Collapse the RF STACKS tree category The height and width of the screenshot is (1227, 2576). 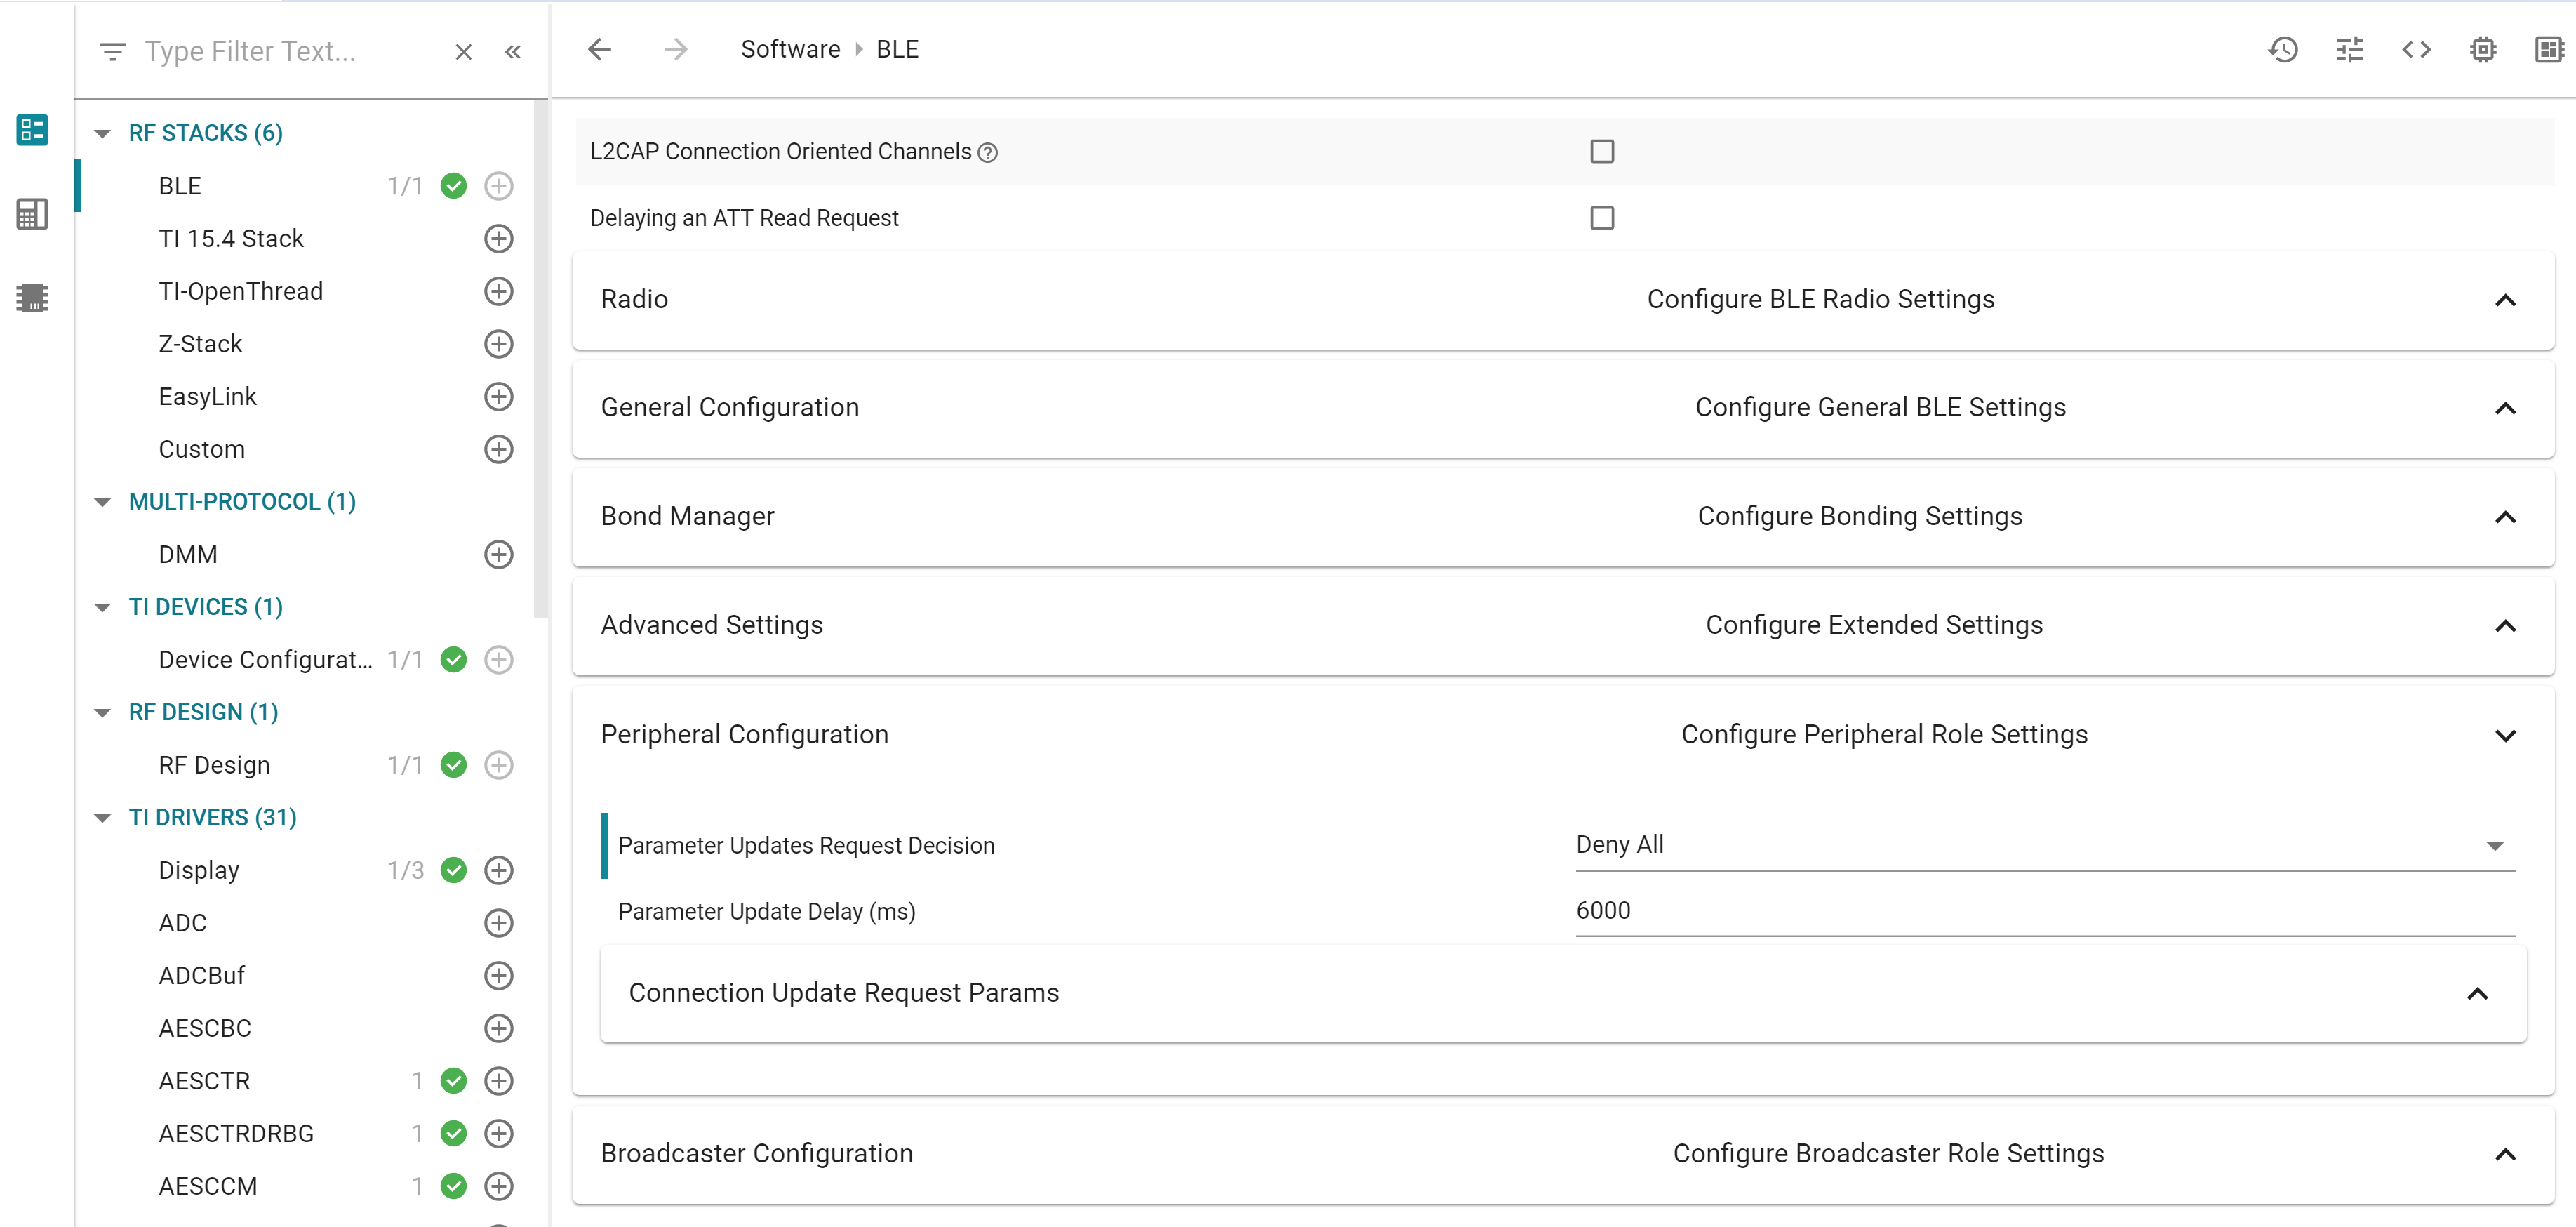(x=102, y=132)
